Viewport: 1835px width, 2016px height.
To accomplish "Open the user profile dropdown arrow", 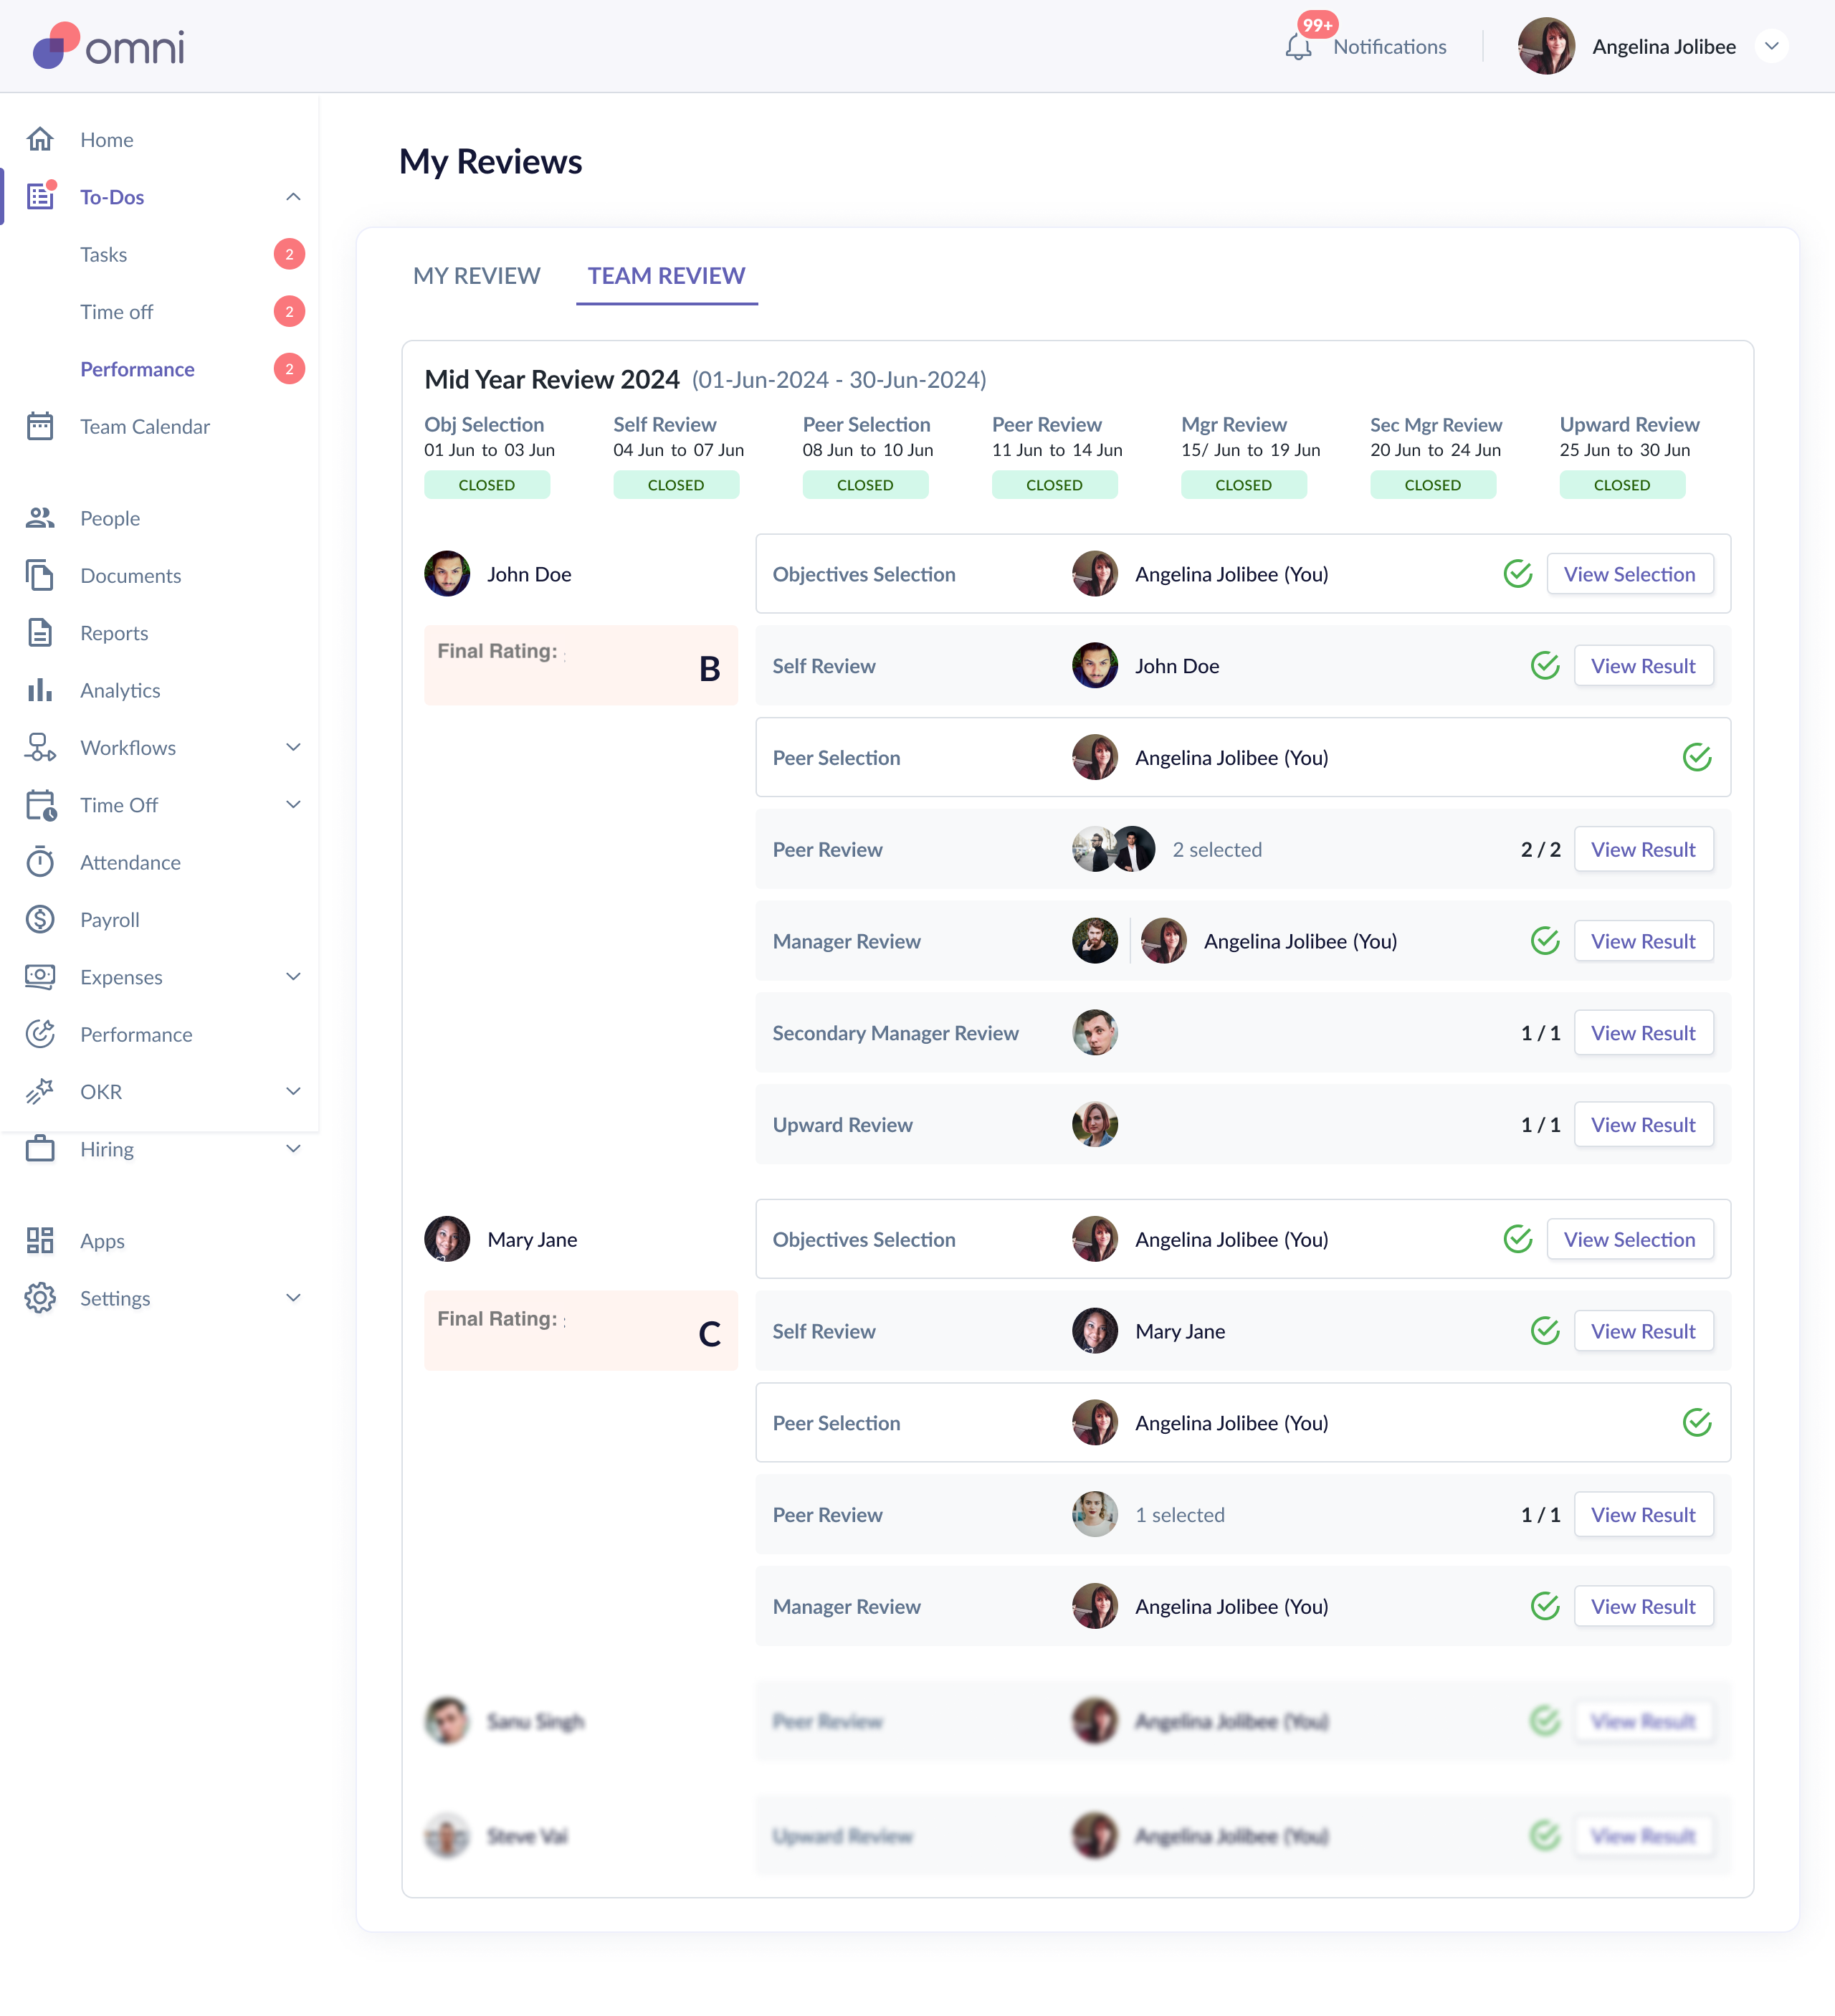I will pyautogui.click(x=1771, y=46).
